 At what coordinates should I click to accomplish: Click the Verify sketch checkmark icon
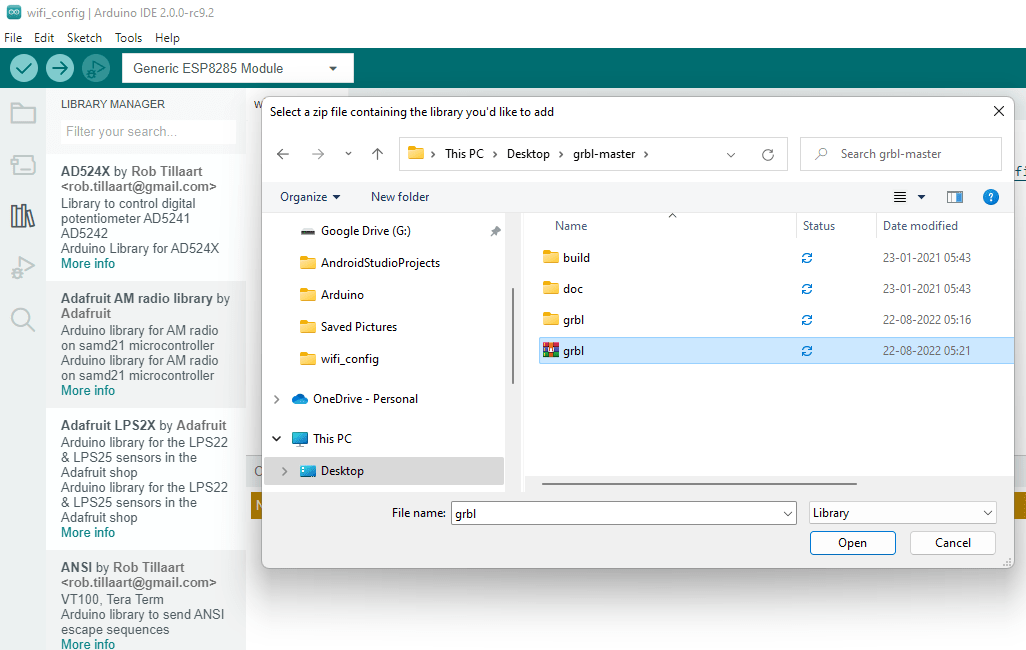pyautogui.click(x=24, y=68)
